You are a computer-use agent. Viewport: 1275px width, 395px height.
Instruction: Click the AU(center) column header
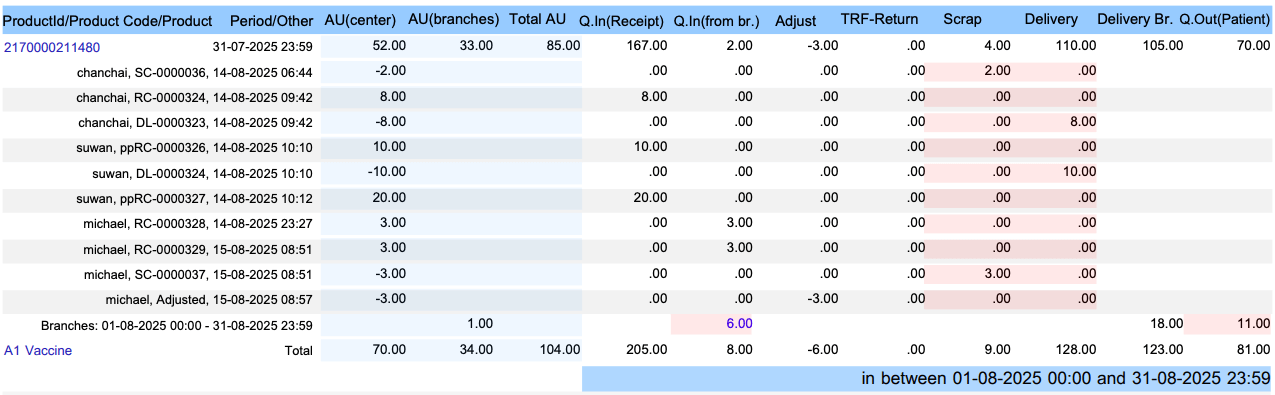click(361, 20)
